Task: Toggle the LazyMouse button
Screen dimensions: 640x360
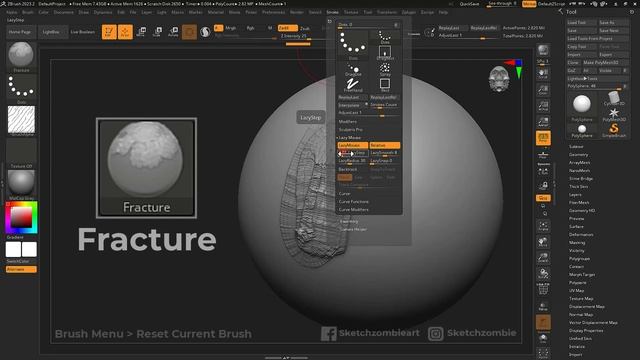Action: pyautogui.click(x=352, y=145)
